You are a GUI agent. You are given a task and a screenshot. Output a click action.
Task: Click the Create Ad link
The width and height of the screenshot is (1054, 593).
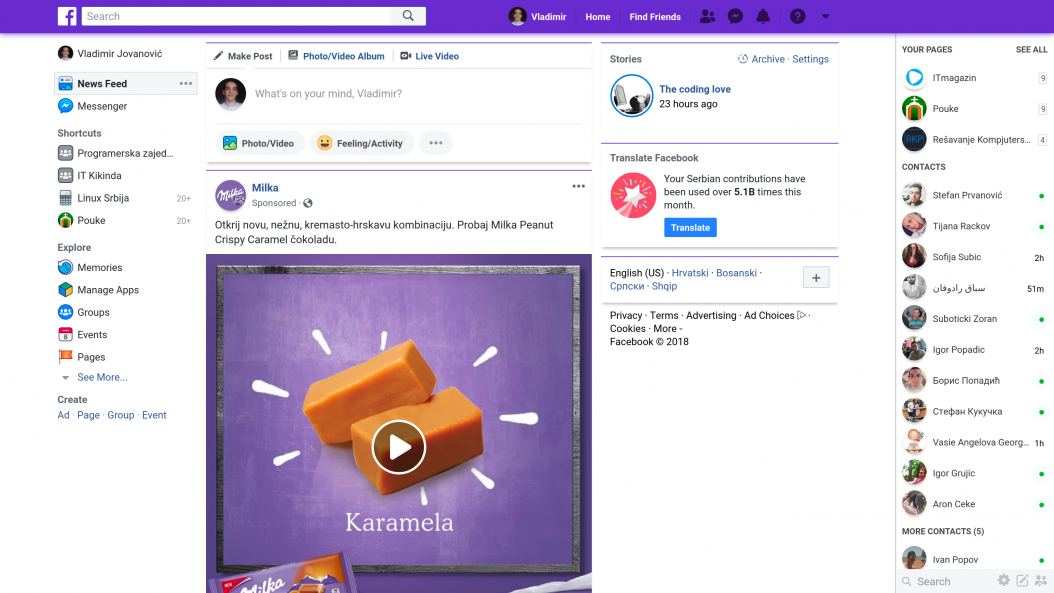point(63,415)
